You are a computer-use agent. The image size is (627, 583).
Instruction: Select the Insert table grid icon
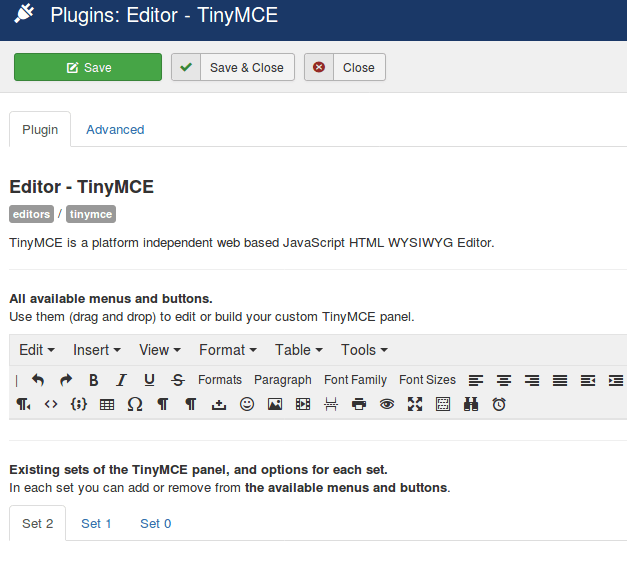pos(107,405)
